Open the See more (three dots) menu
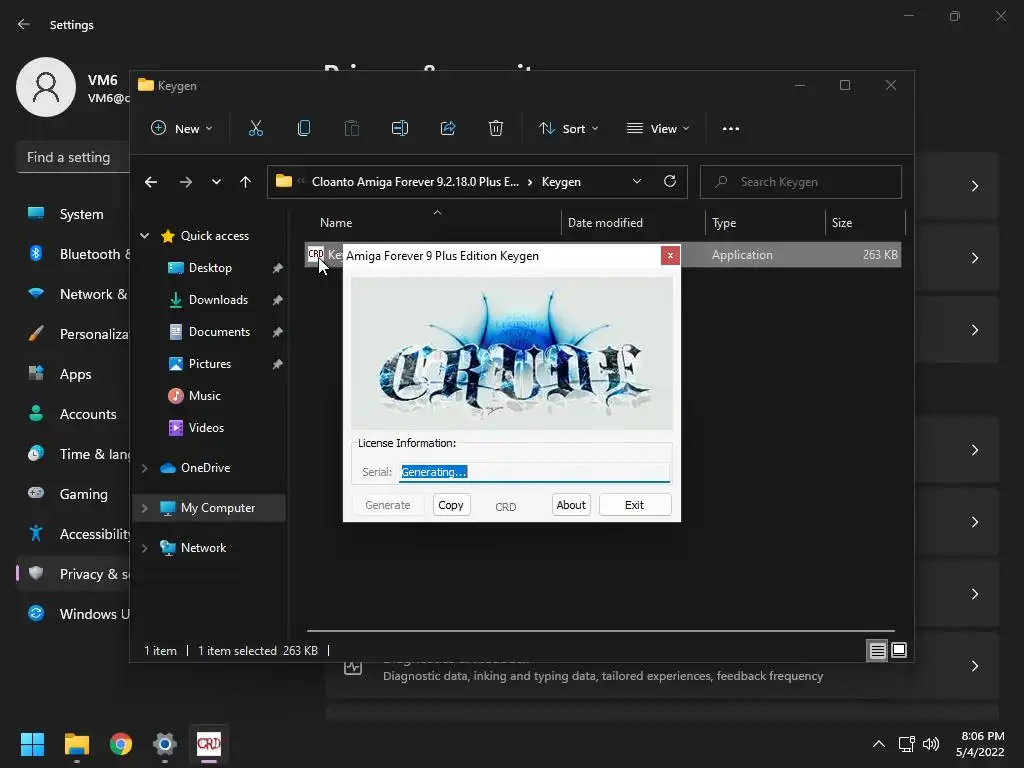The width and height of the screenshot is (1024, 768). tap(731, 129)
